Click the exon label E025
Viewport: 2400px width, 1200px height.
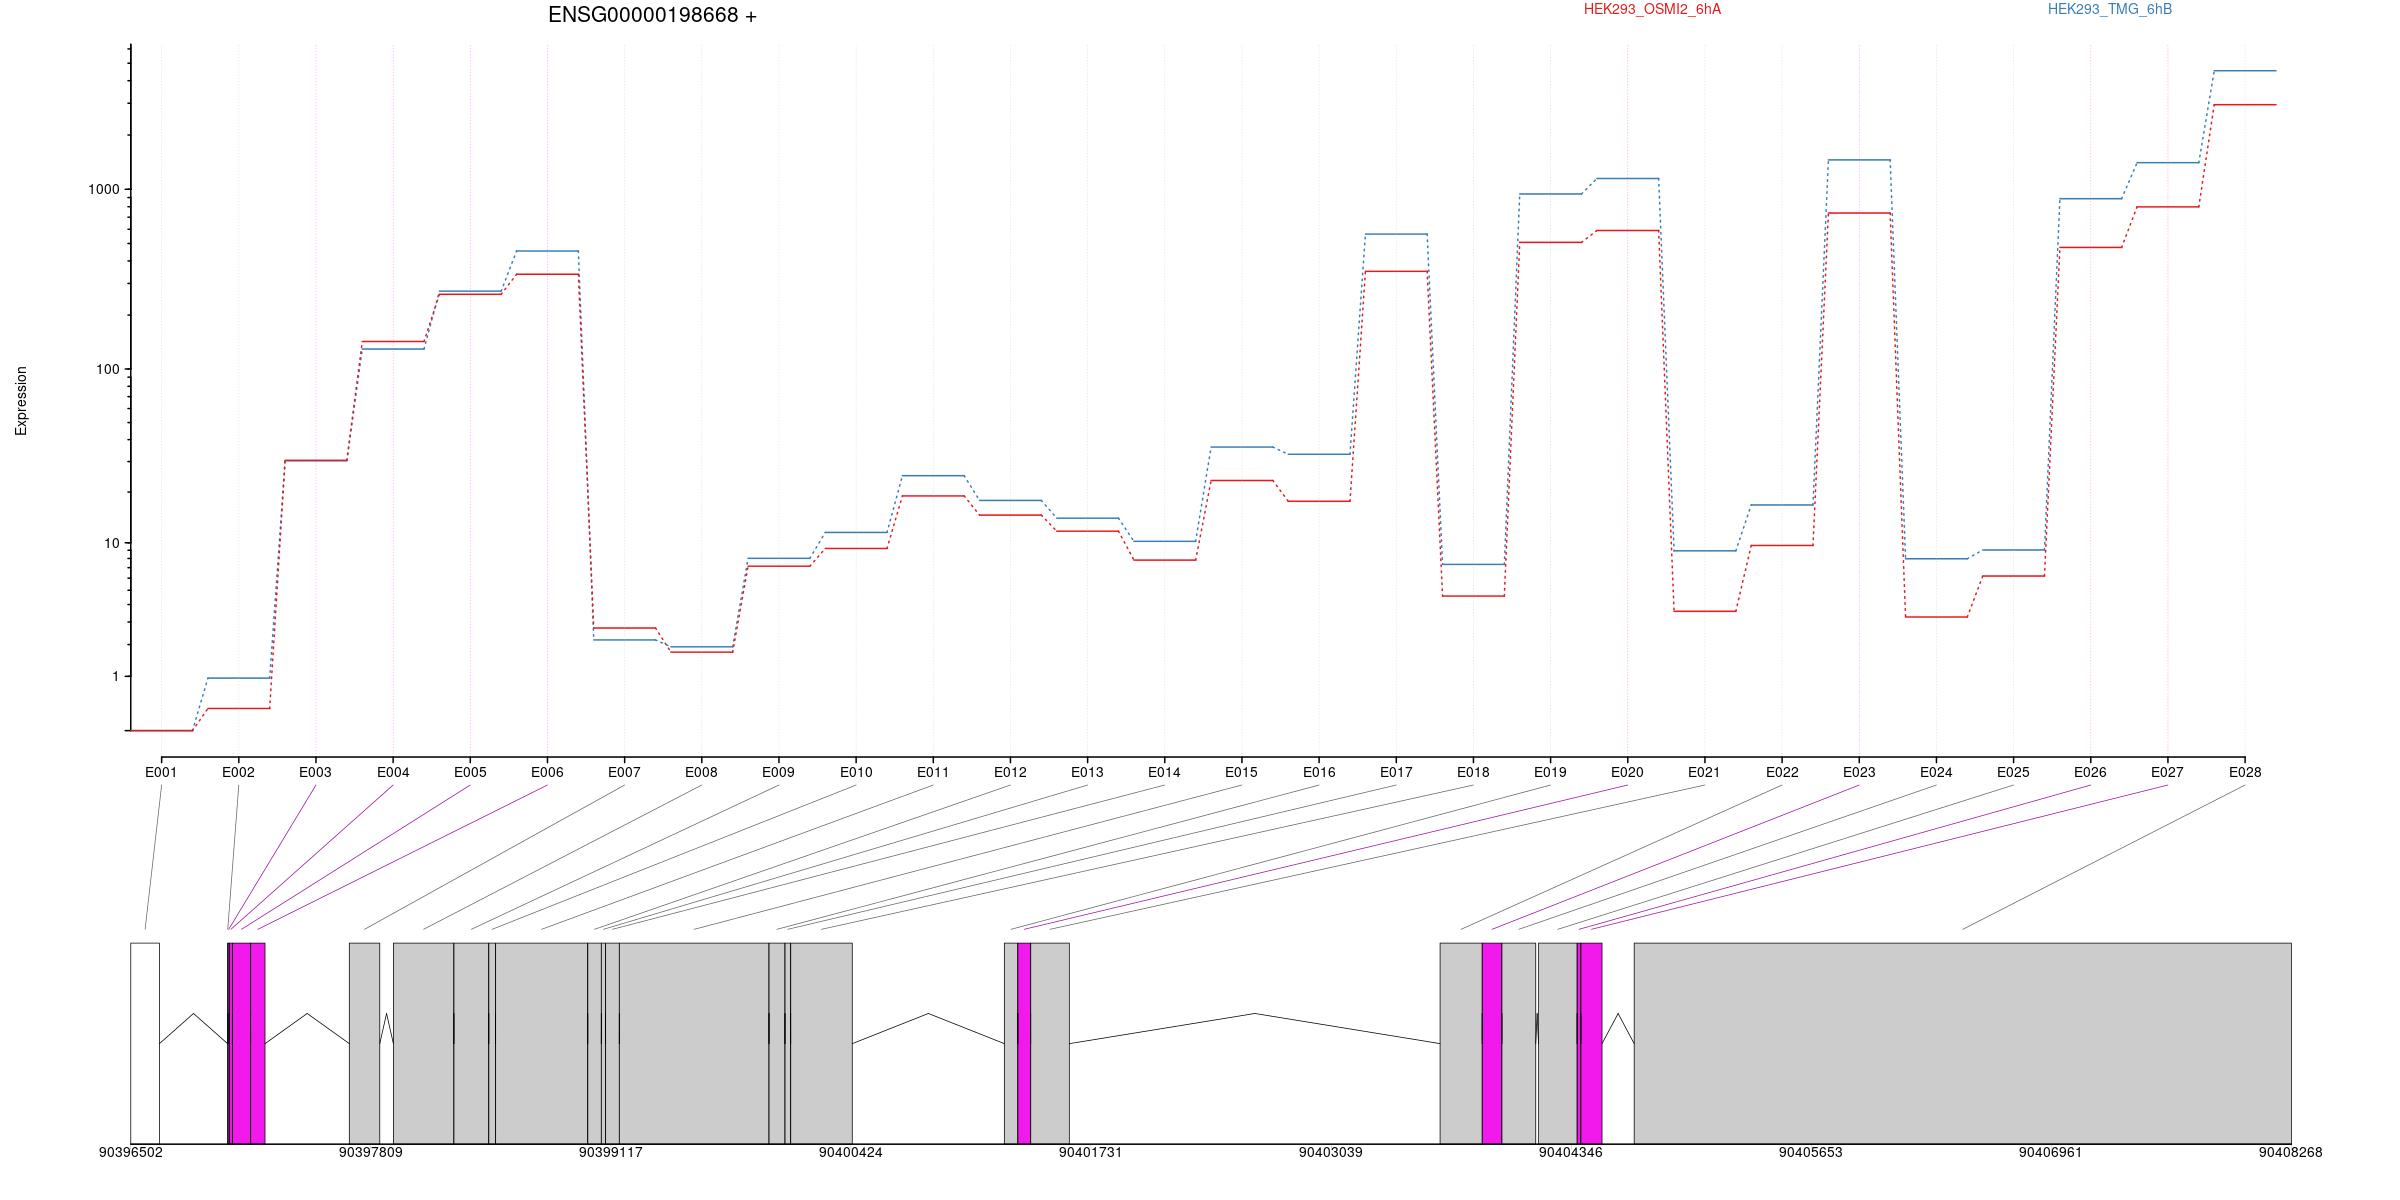click(x=2013, y=772)
